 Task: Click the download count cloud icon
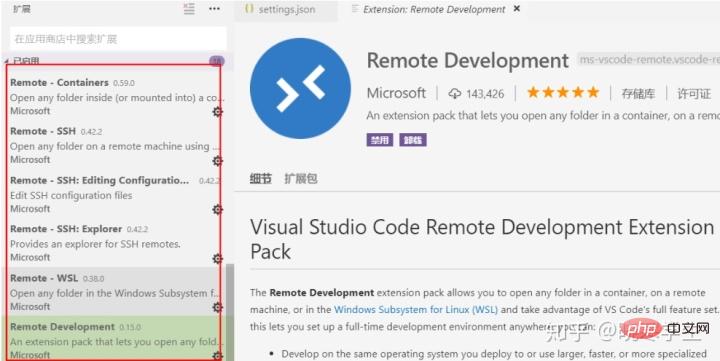click(455, 94)
